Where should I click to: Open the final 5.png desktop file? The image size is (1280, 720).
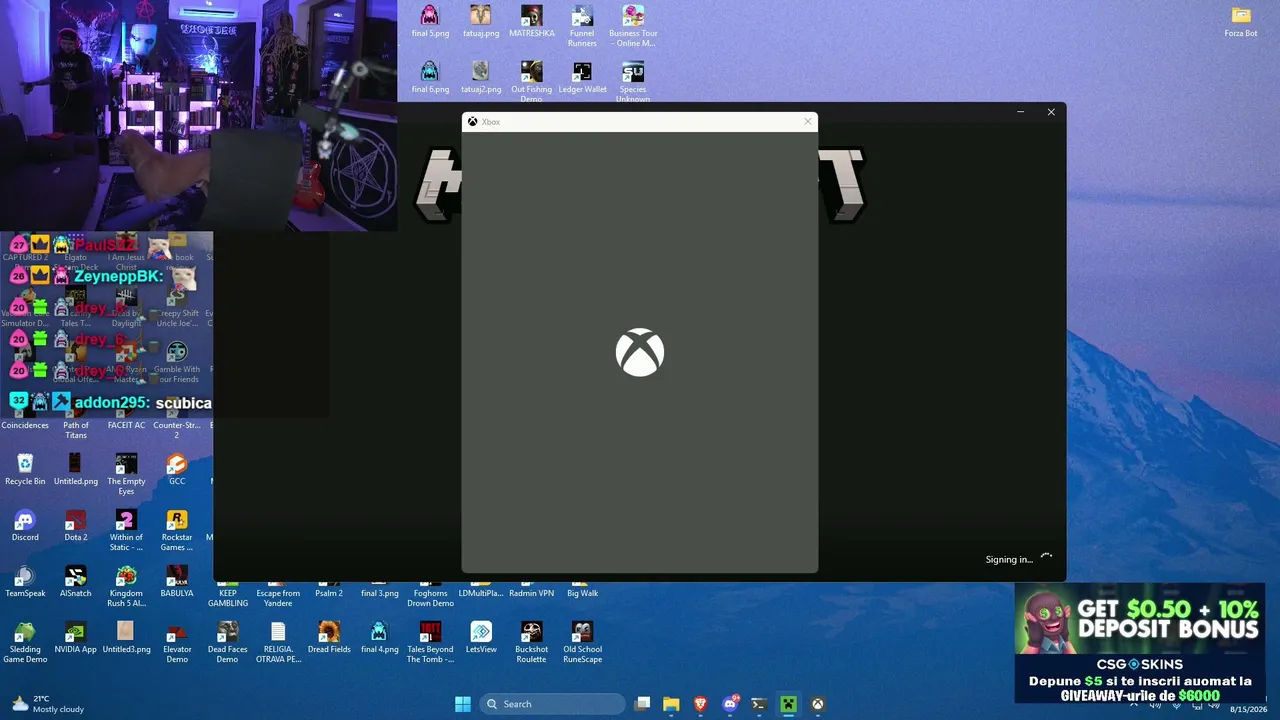(430, 21)
